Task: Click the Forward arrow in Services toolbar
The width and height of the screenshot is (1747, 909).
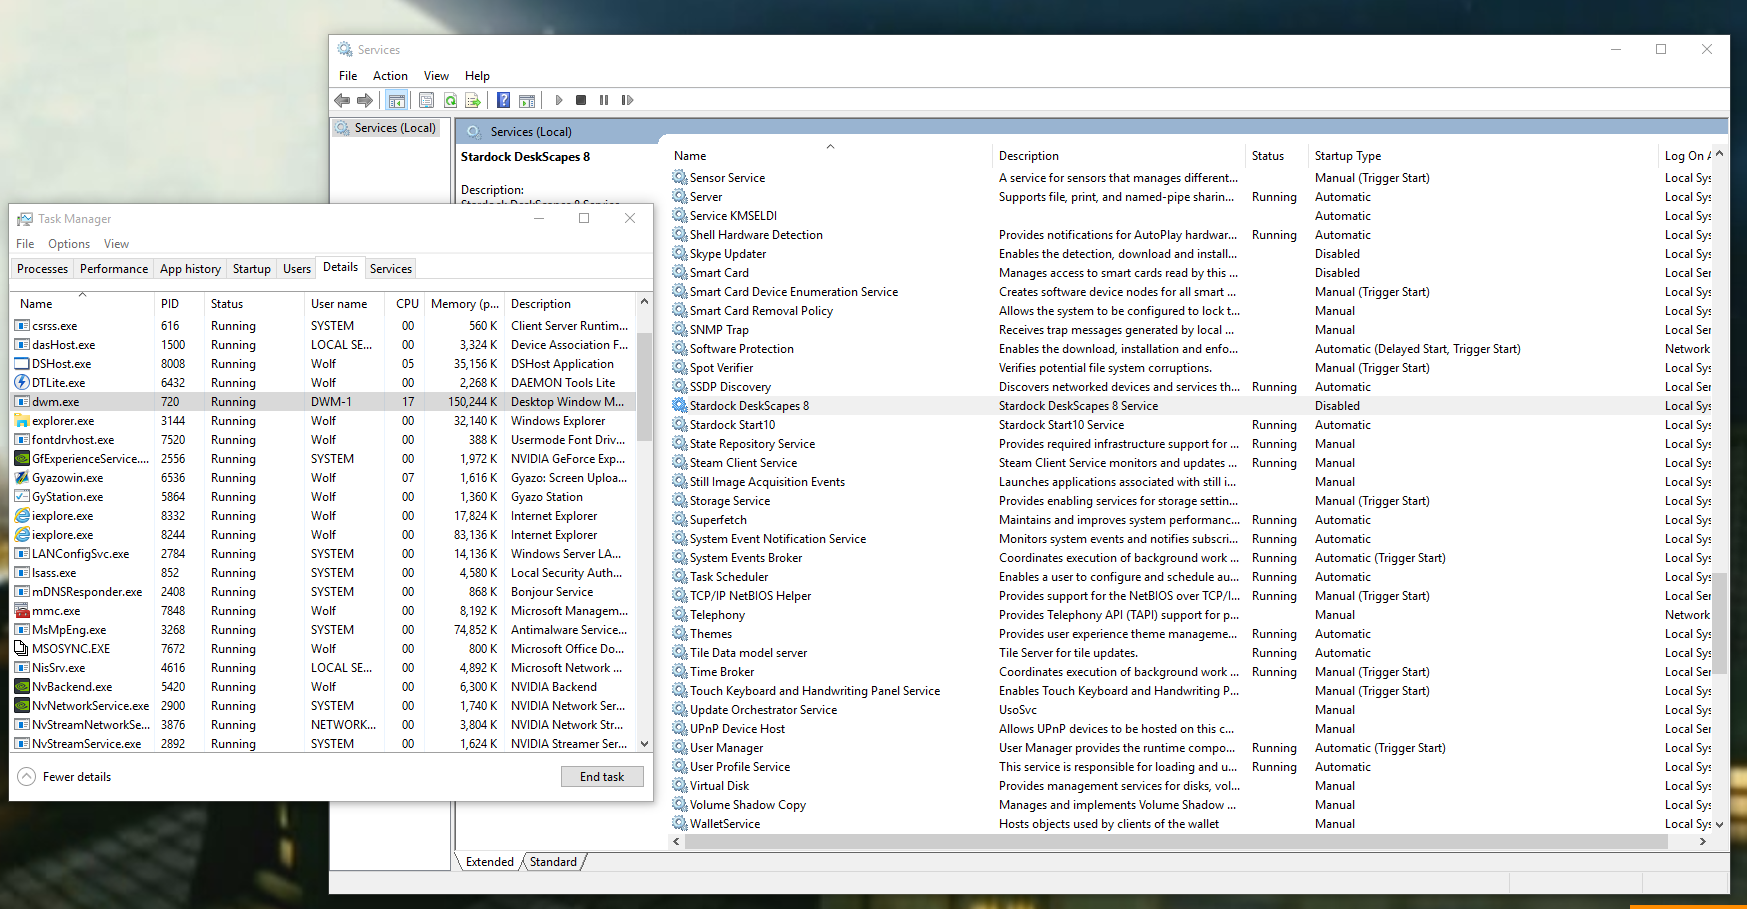Action: [365, 100]
